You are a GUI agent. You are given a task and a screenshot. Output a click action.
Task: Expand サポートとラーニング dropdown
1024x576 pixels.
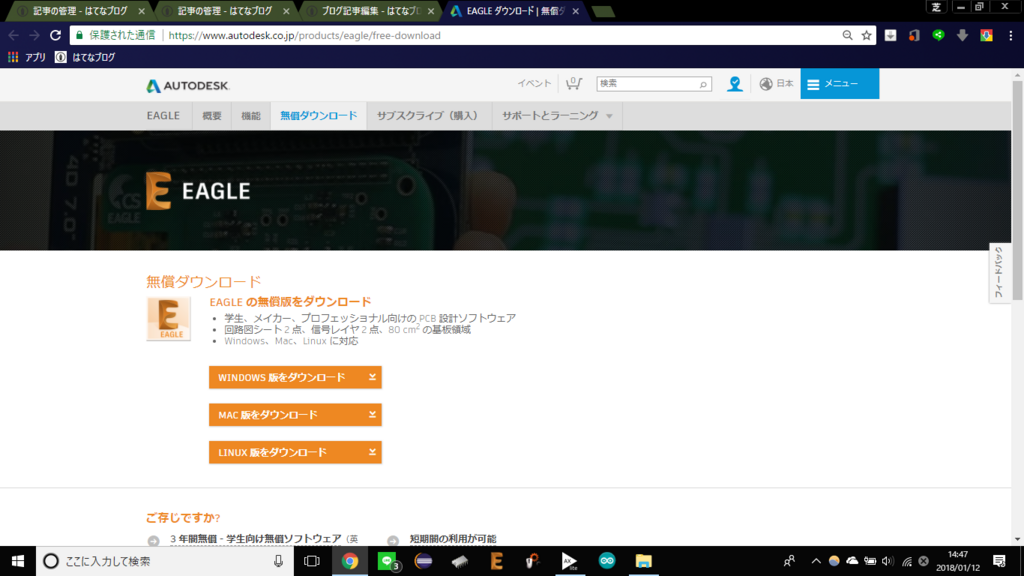point(557,116)
